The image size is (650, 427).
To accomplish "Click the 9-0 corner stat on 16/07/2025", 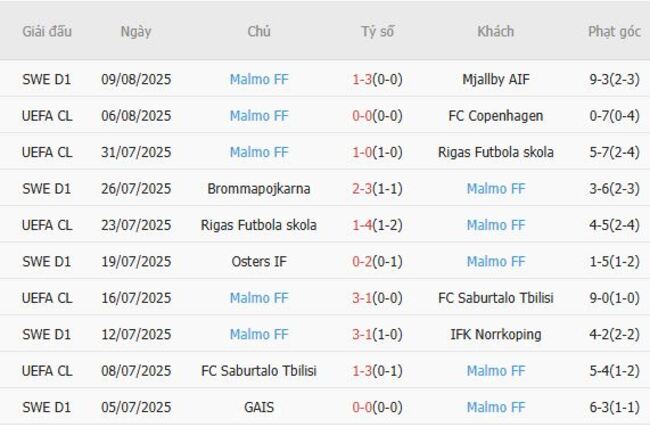I will (598, 298).
